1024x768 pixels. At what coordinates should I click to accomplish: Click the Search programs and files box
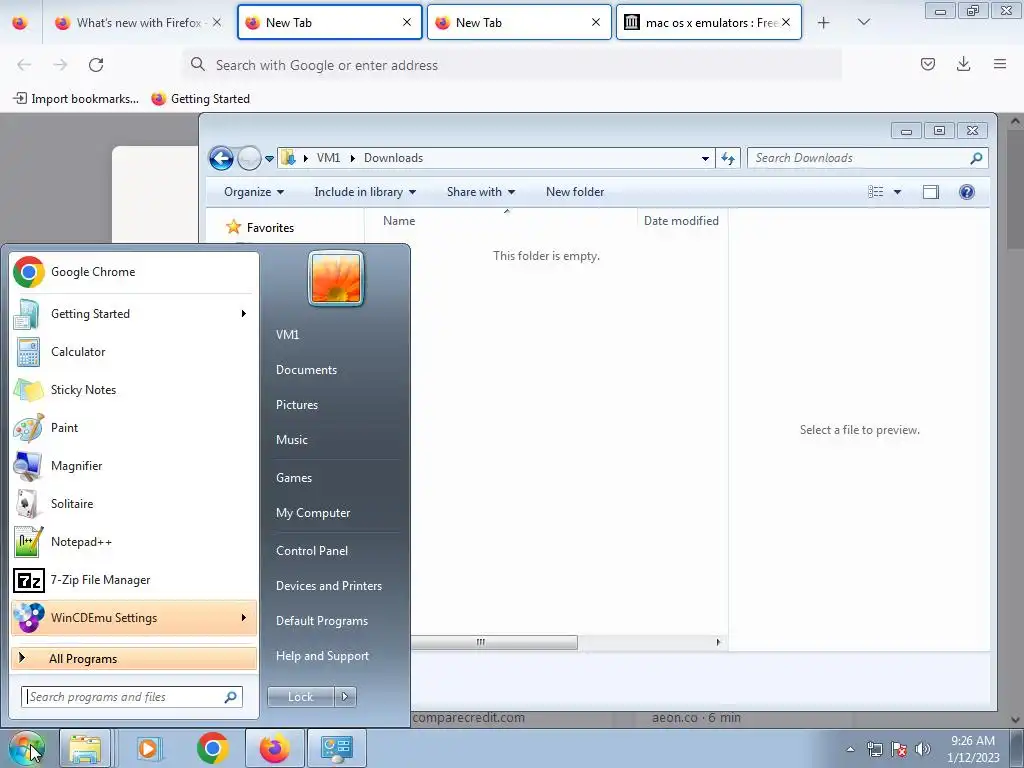(131, 697)
